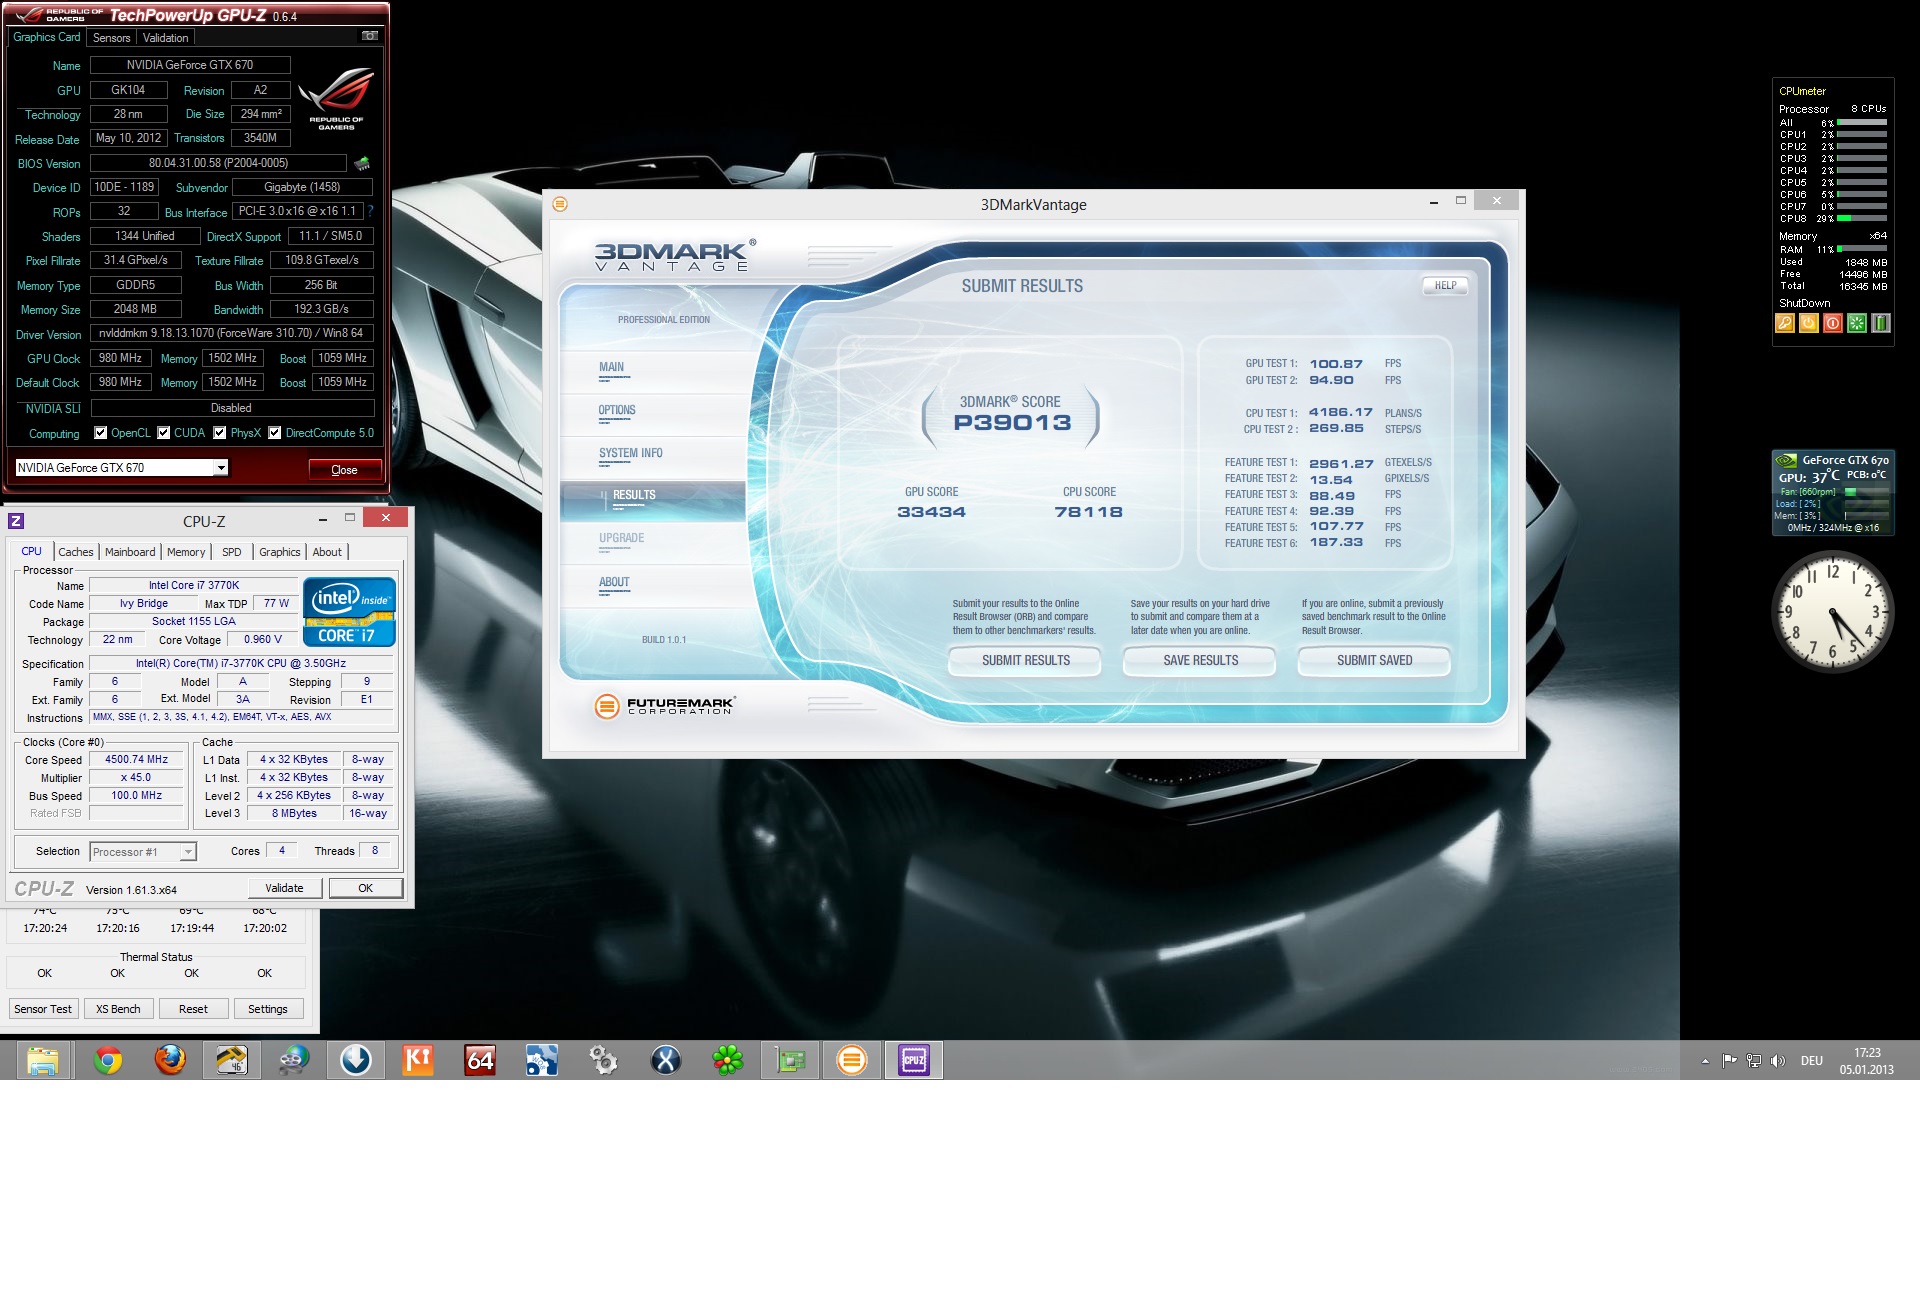1920x1296 pixels.
Task: Select SYSTEM INFO in 3DMark sidebar
Action: [631, 453]
